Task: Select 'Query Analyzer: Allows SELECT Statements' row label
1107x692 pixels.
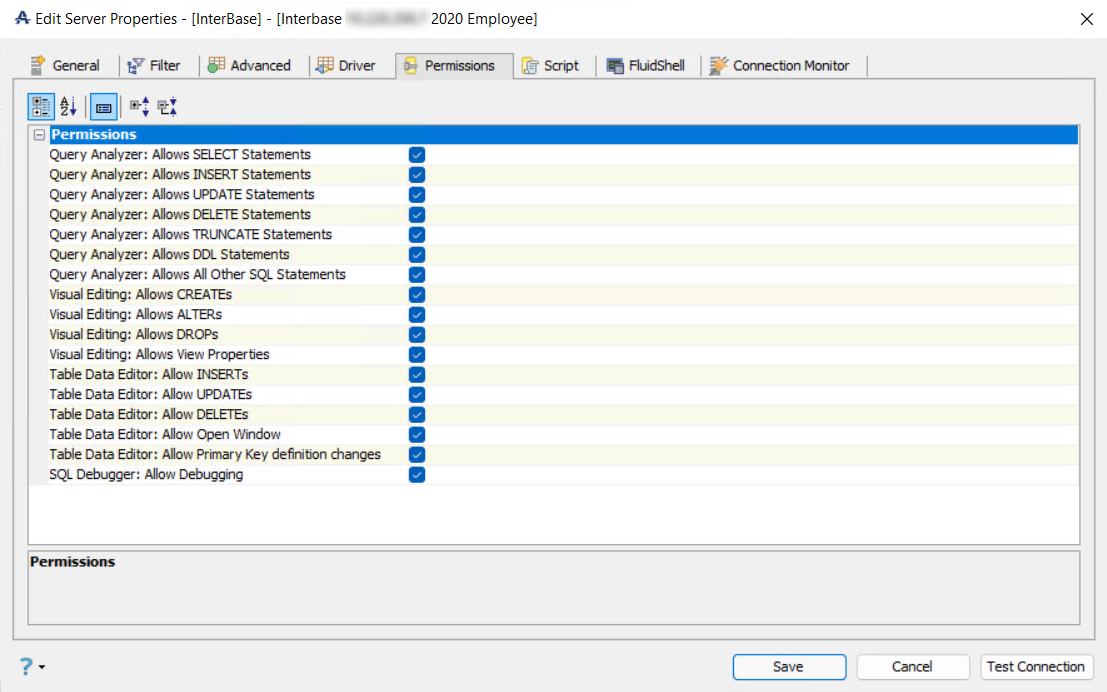Action: [180, 155]
